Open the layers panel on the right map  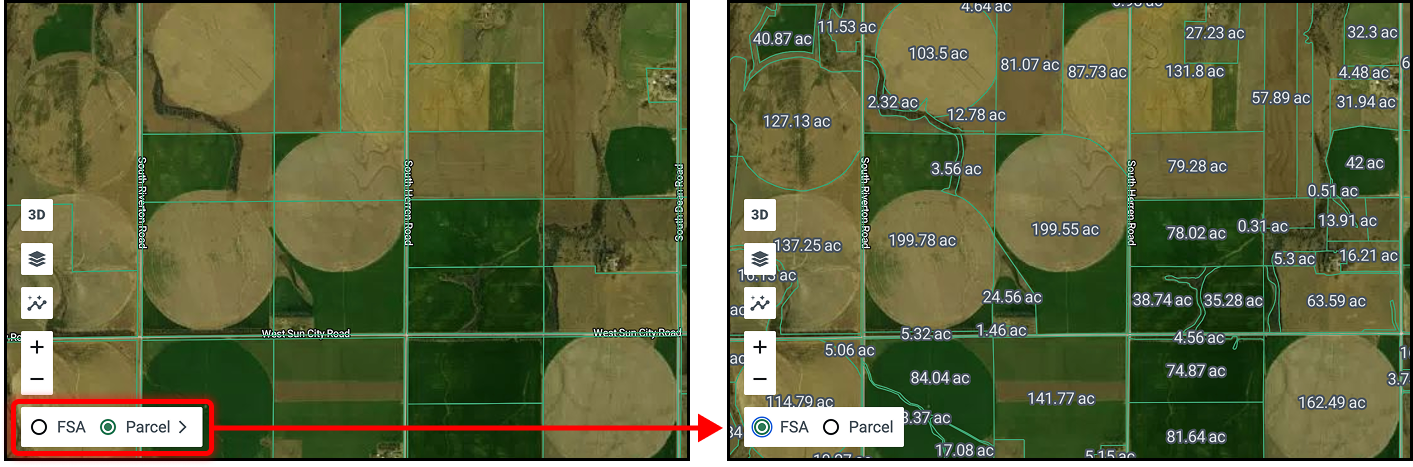[x=760, y=259]
